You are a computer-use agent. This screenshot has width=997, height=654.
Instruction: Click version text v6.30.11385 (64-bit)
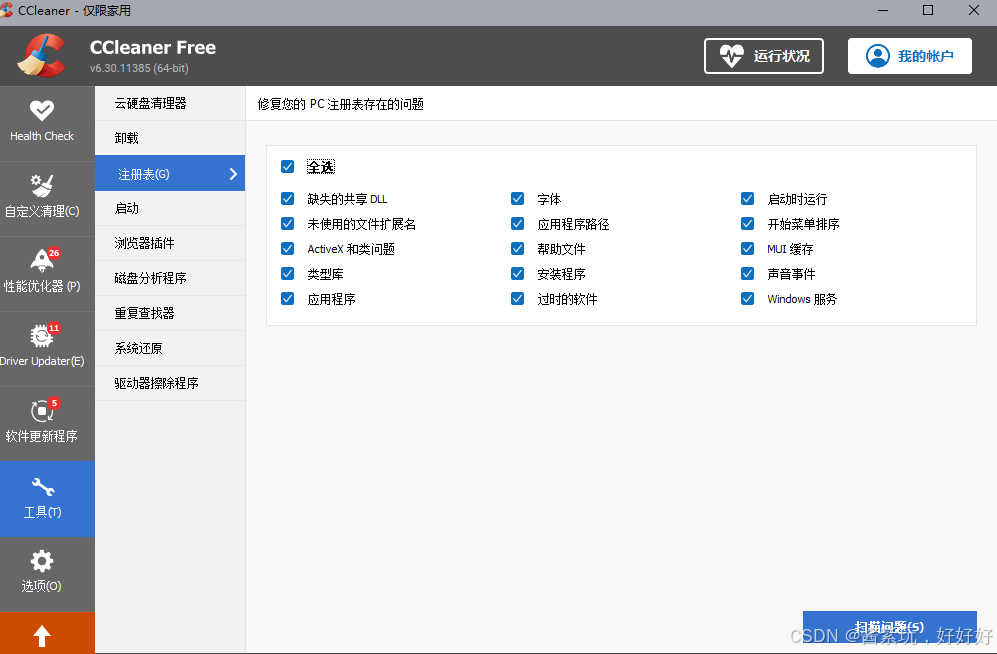pyautogui.click(x=139, y=68)
